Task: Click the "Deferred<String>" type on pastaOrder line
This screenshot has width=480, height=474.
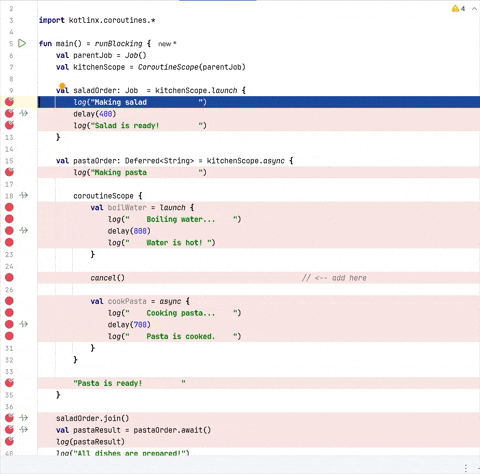Action: [x=159, y=161]
